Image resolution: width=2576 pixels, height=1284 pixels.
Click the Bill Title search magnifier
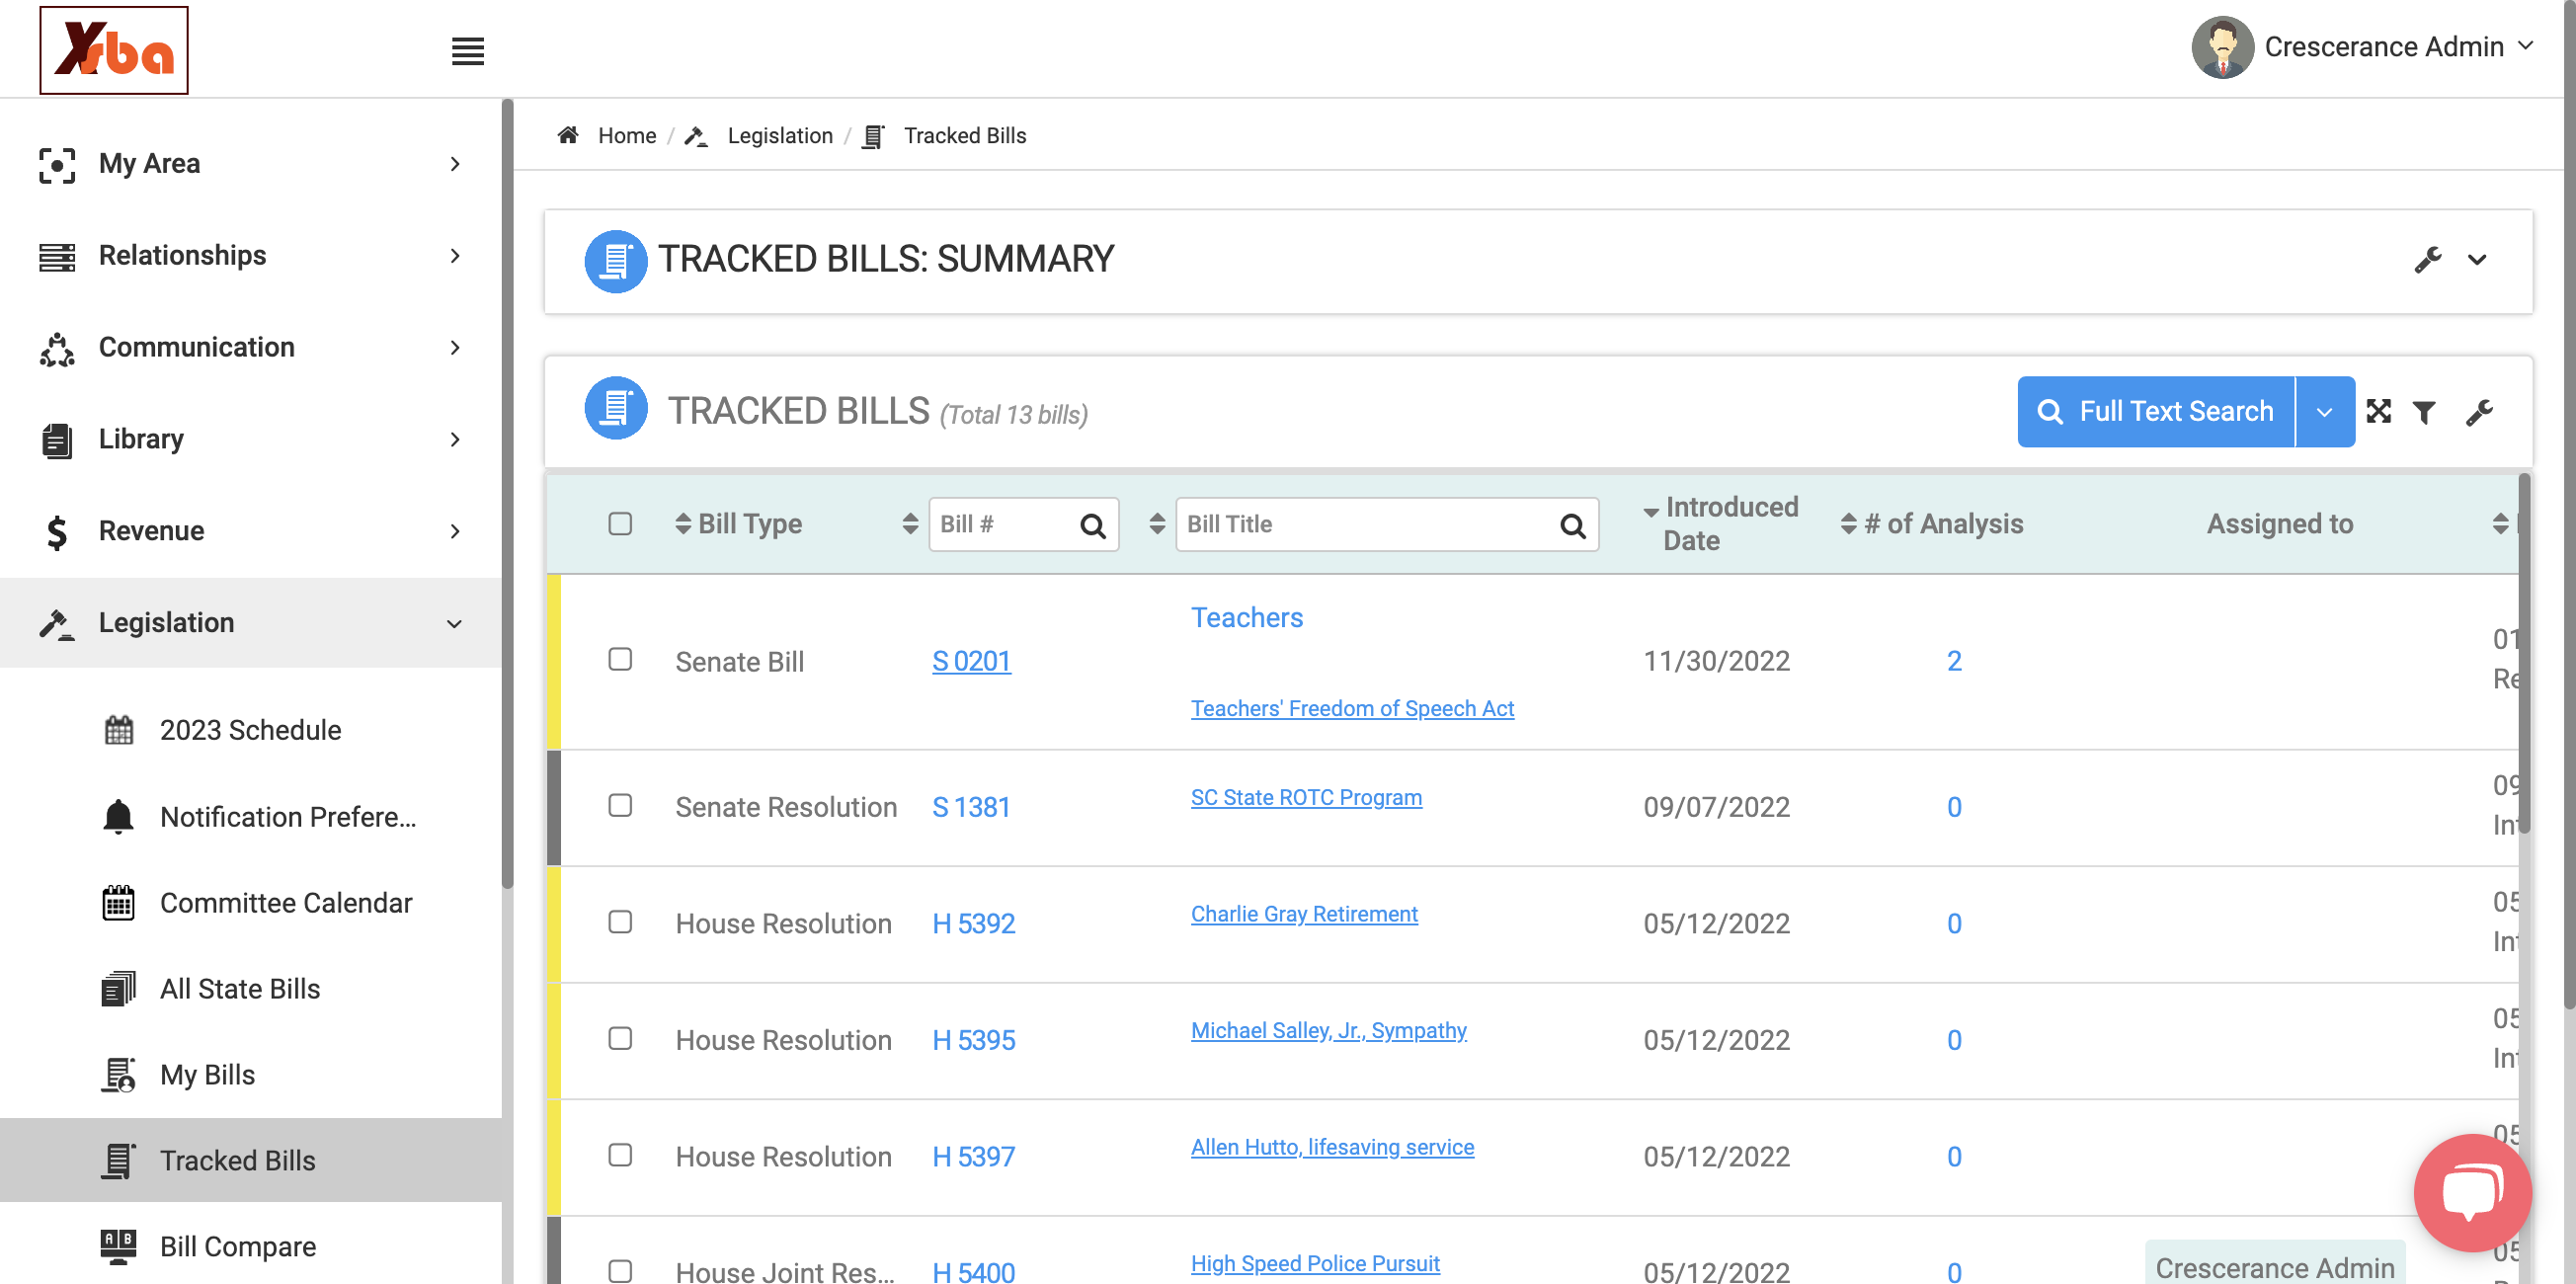[1572, 525]
